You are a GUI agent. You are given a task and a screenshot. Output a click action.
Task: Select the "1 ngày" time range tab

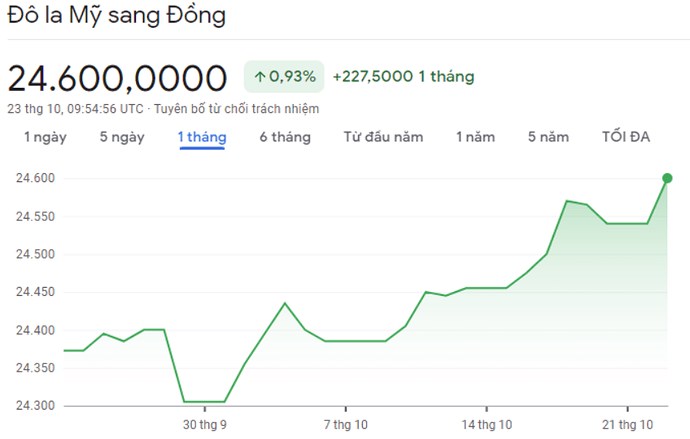[x=45, y=137]
